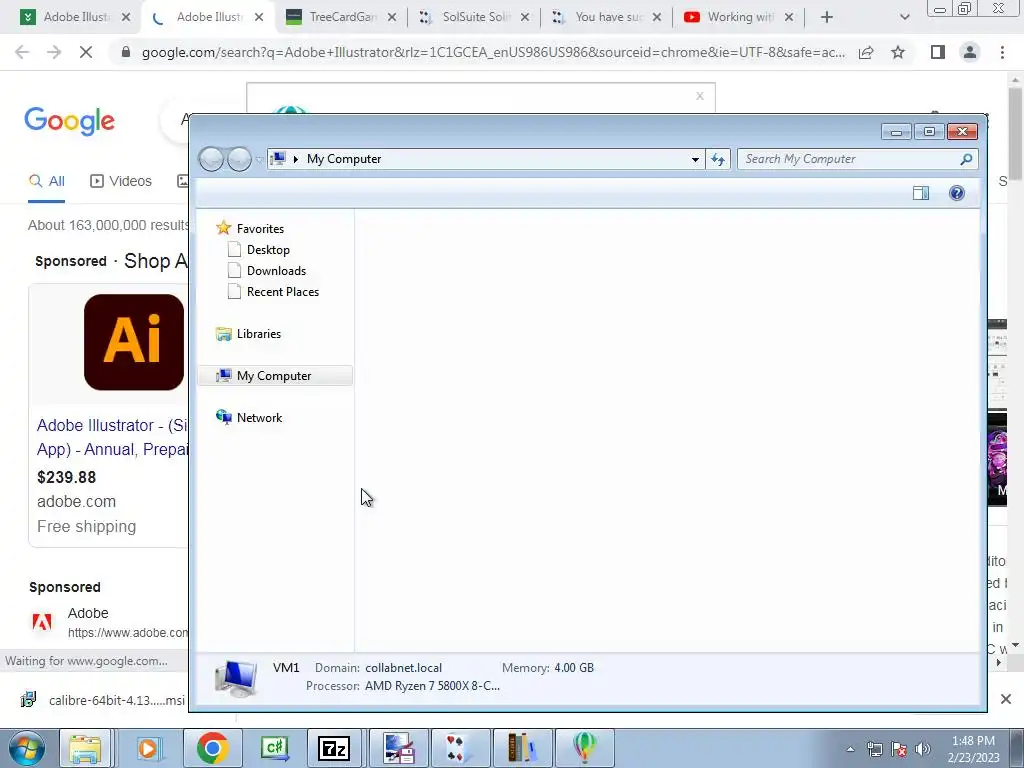Open solitaire cards app in taskbar
Image resolution: width=1024 pixels, height=768 pixels.
pyautogui.click(x=459, y=748)
